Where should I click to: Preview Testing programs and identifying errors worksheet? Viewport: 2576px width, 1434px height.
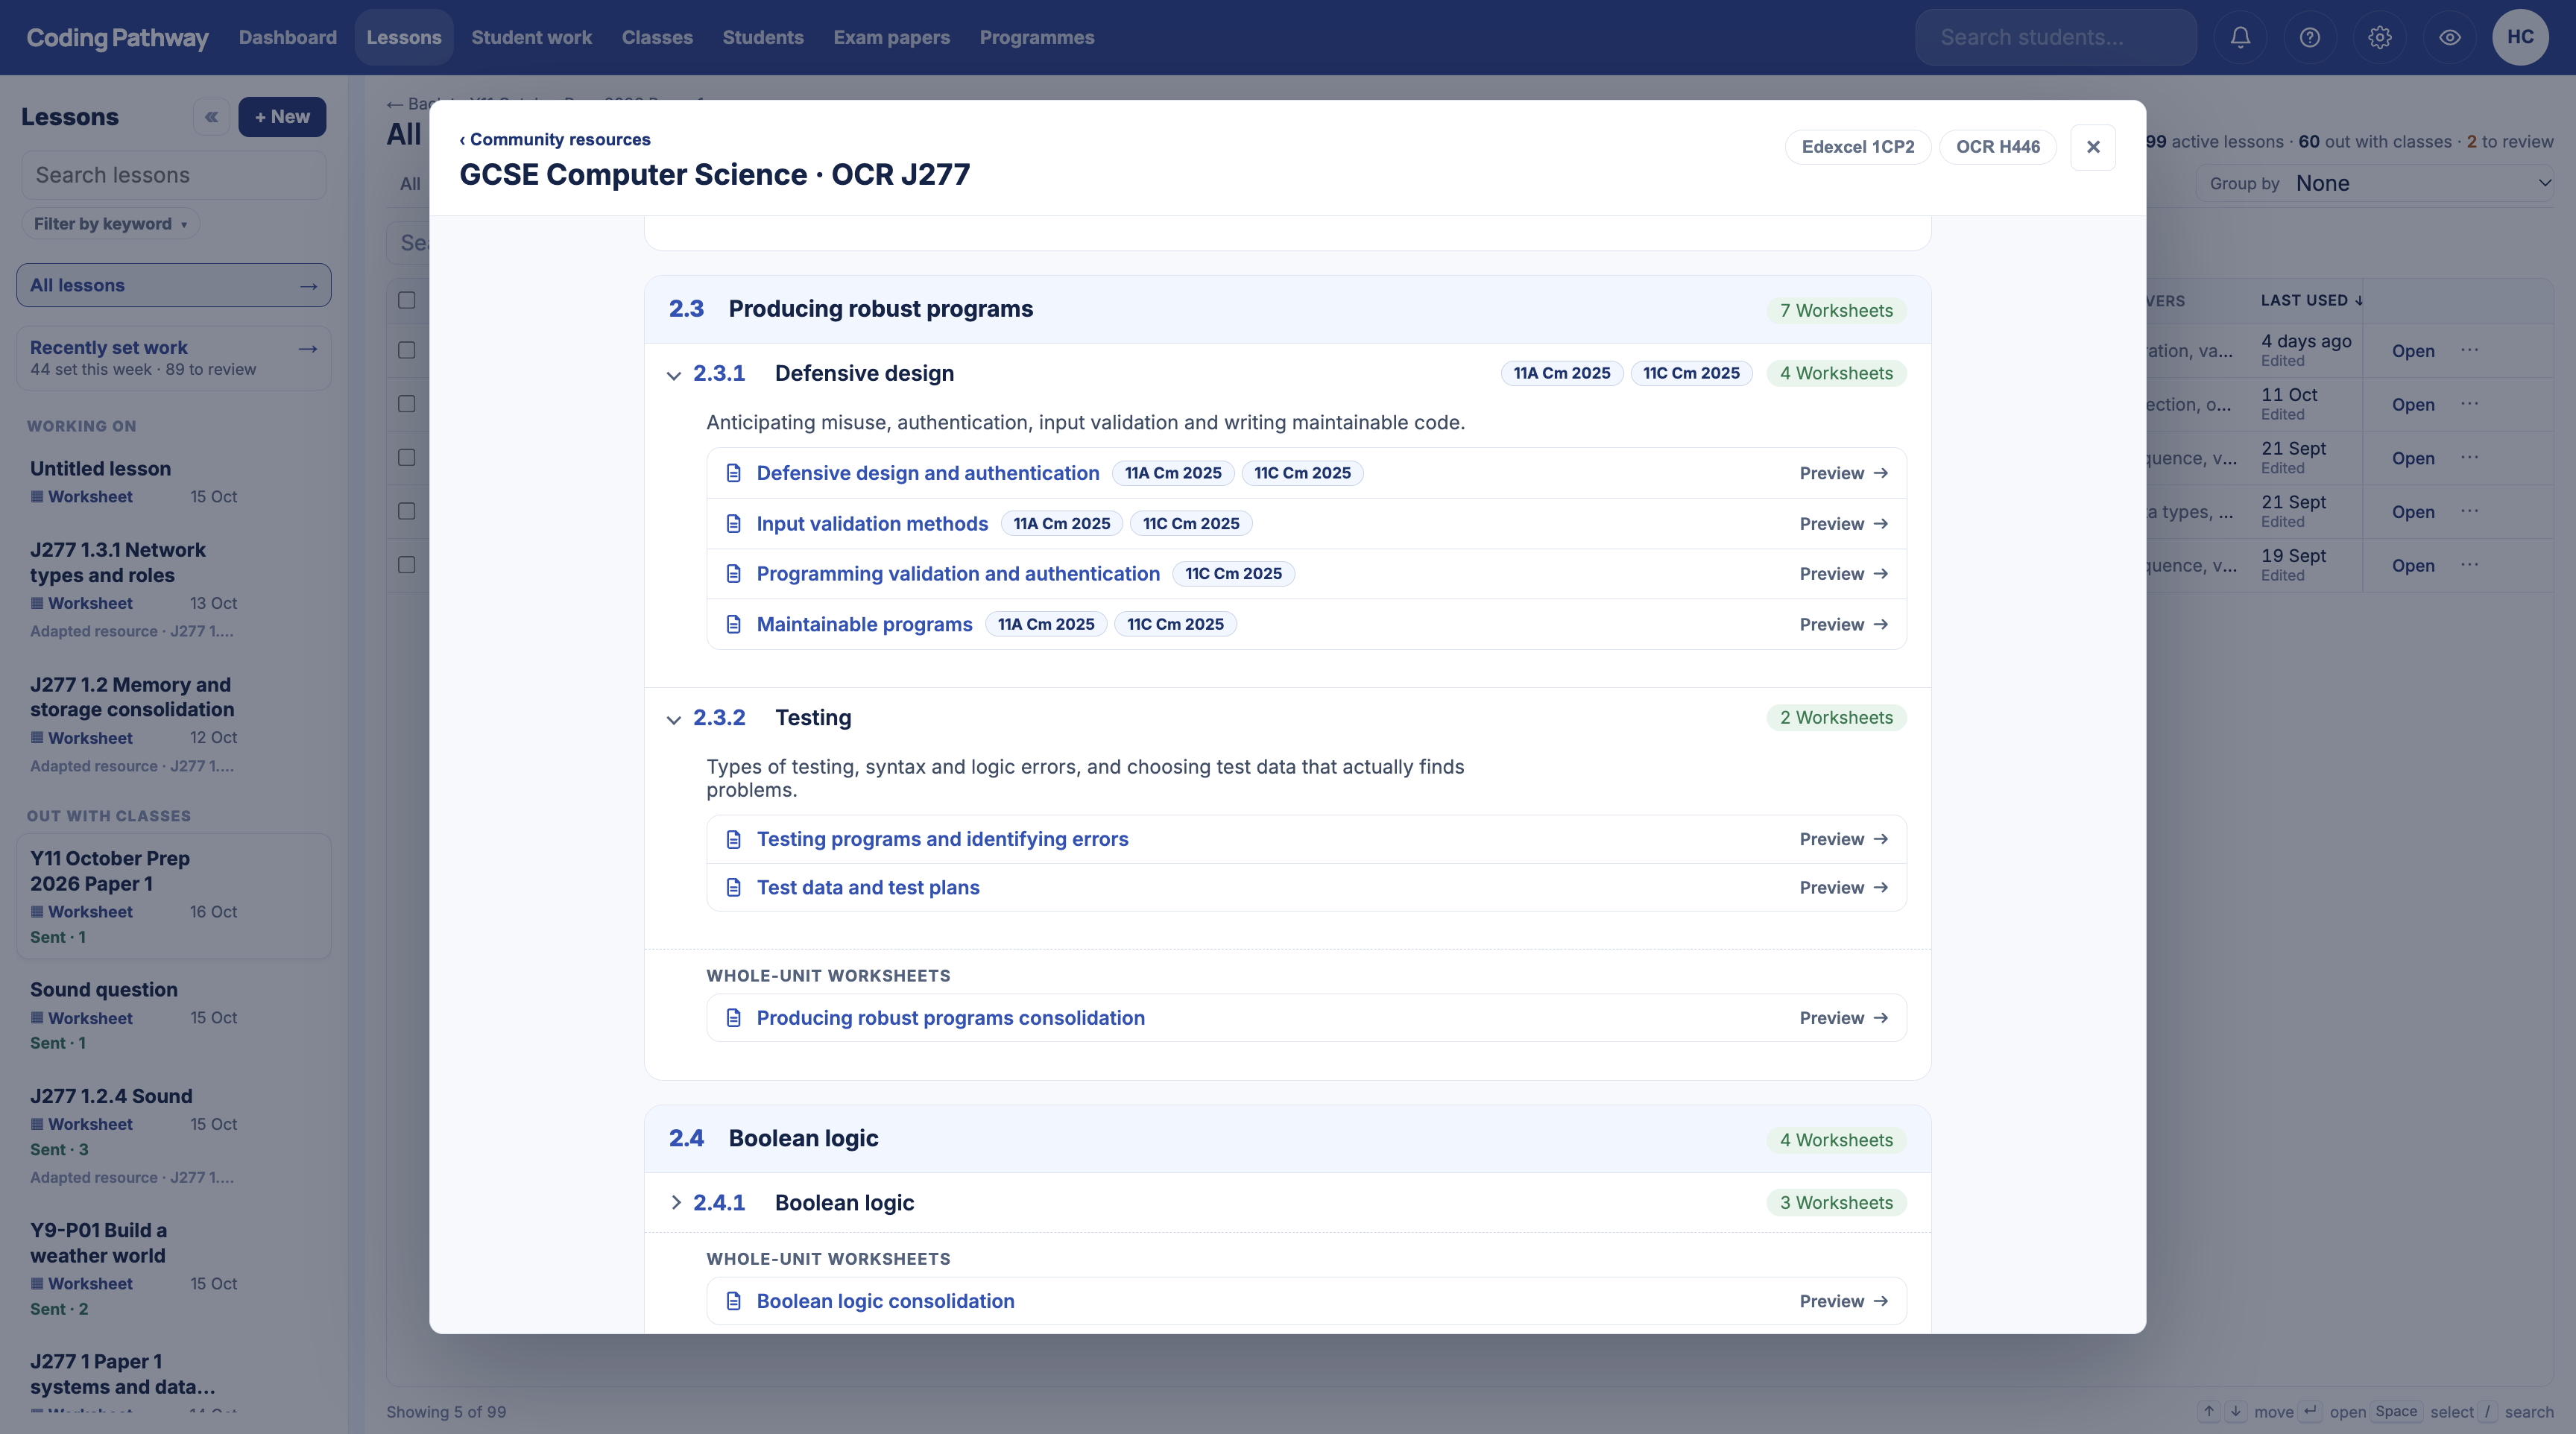(x=1843, y=839)
